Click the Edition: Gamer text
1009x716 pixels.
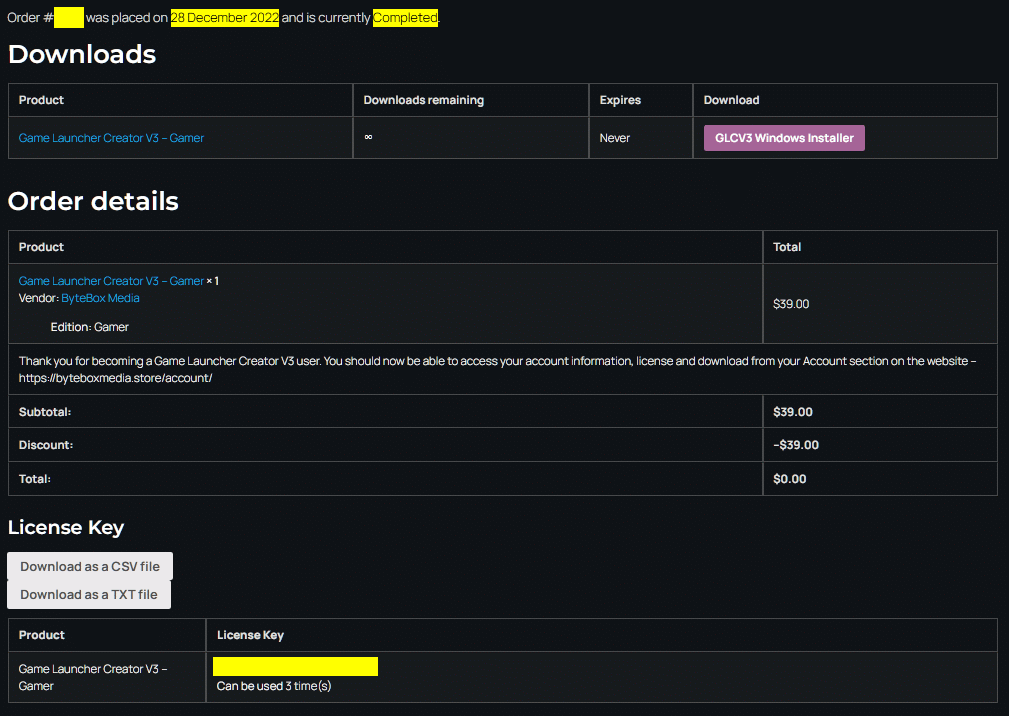tap(89, 327)
